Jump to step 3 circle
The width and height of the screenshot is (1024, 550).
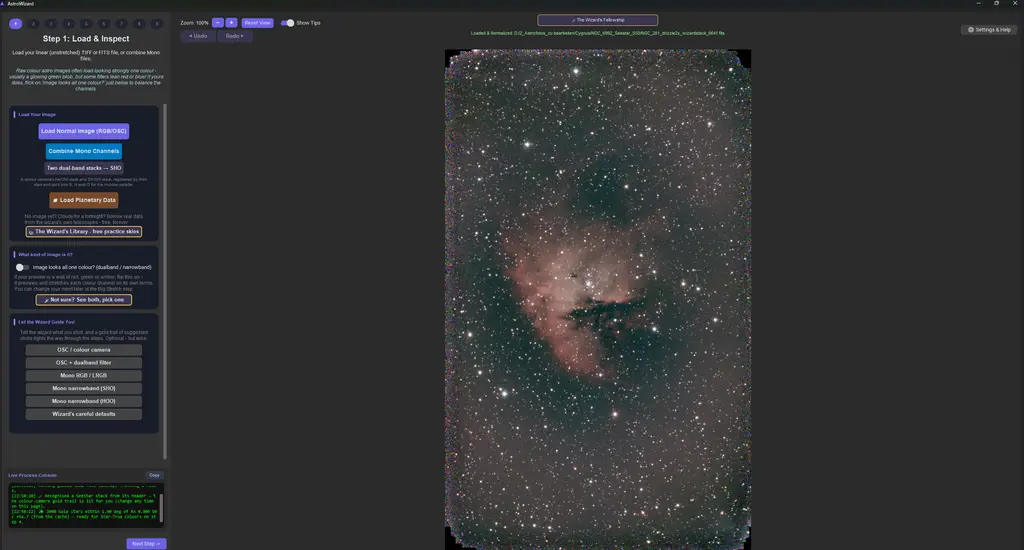coord(51,24)
